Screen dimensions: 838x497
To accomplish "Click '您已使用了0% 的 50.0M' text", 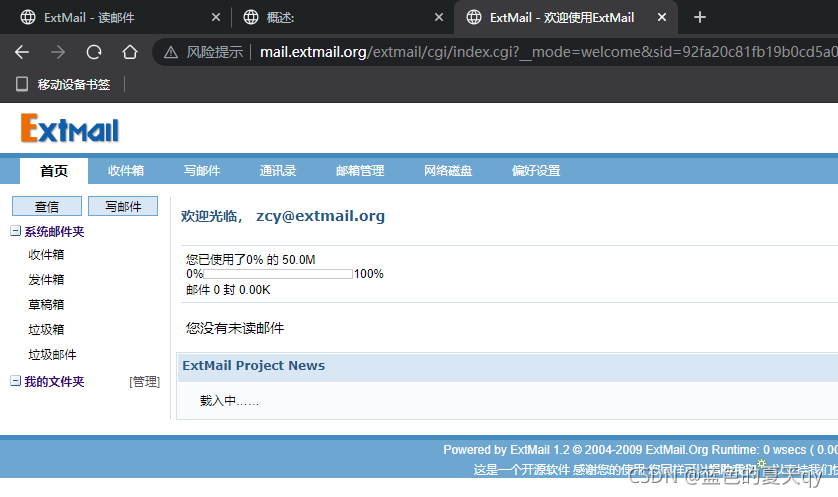I will [250, 260].
